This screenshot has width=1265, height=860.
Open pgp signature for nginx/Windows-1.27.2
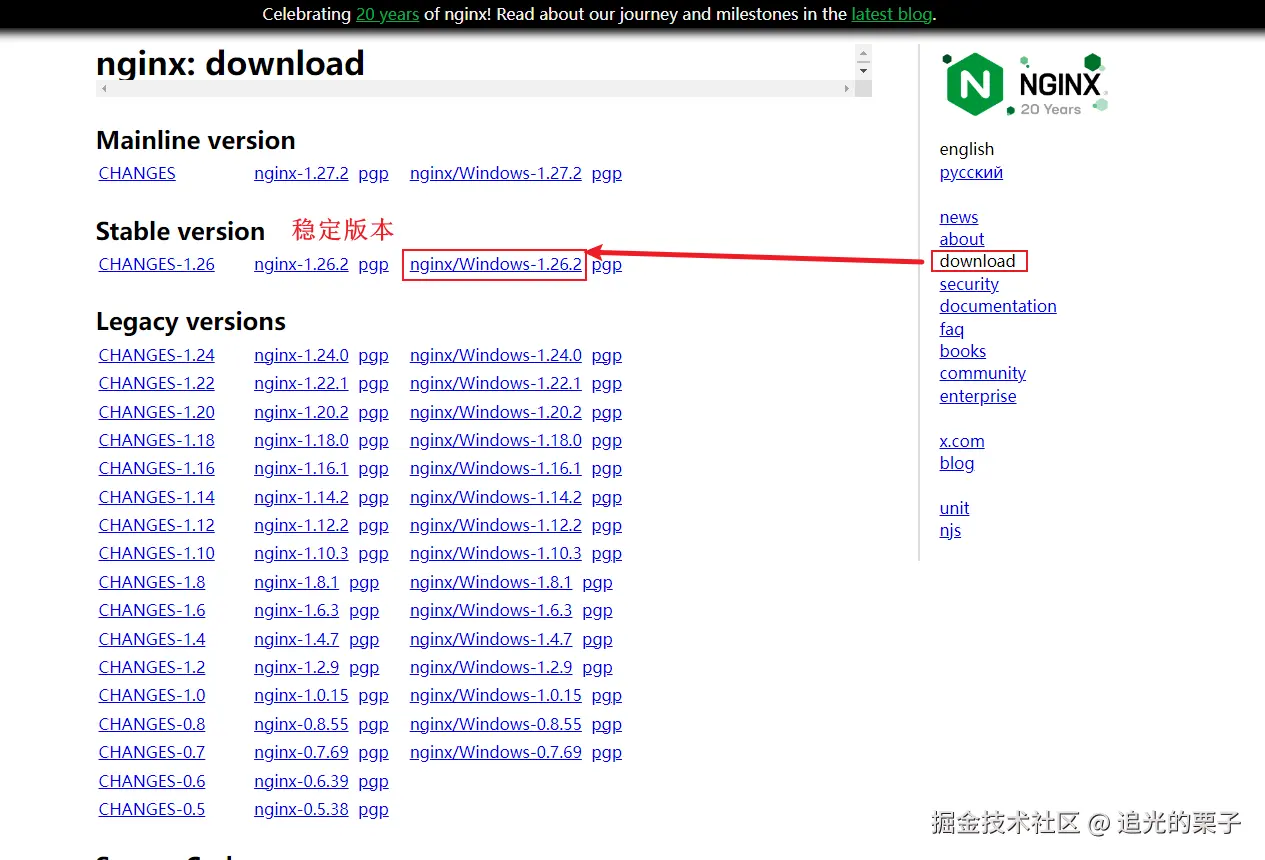click(x=606, y=173)
